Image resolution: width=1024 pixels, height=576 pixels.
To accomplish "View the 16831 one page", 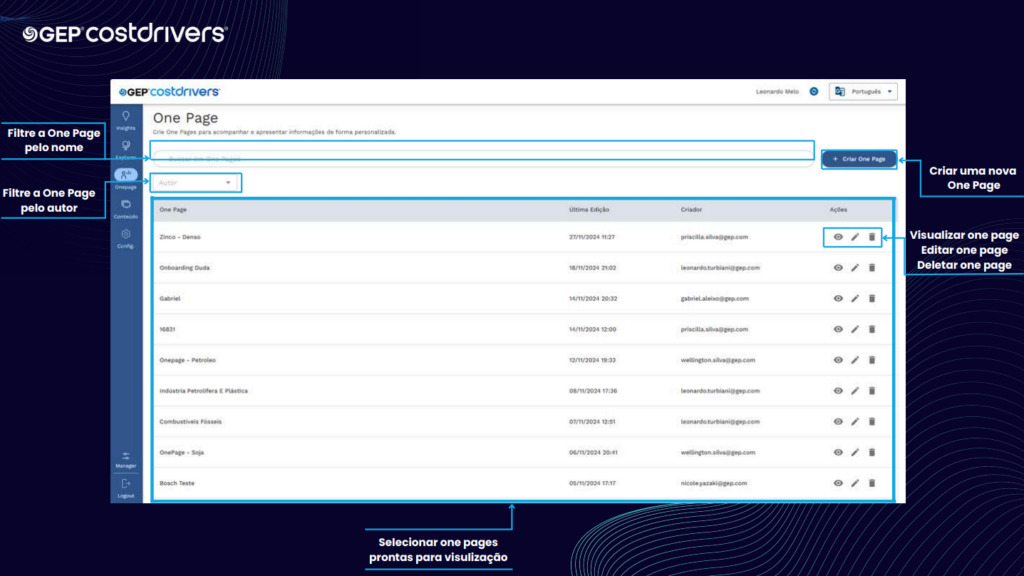I will coord(838,329).
